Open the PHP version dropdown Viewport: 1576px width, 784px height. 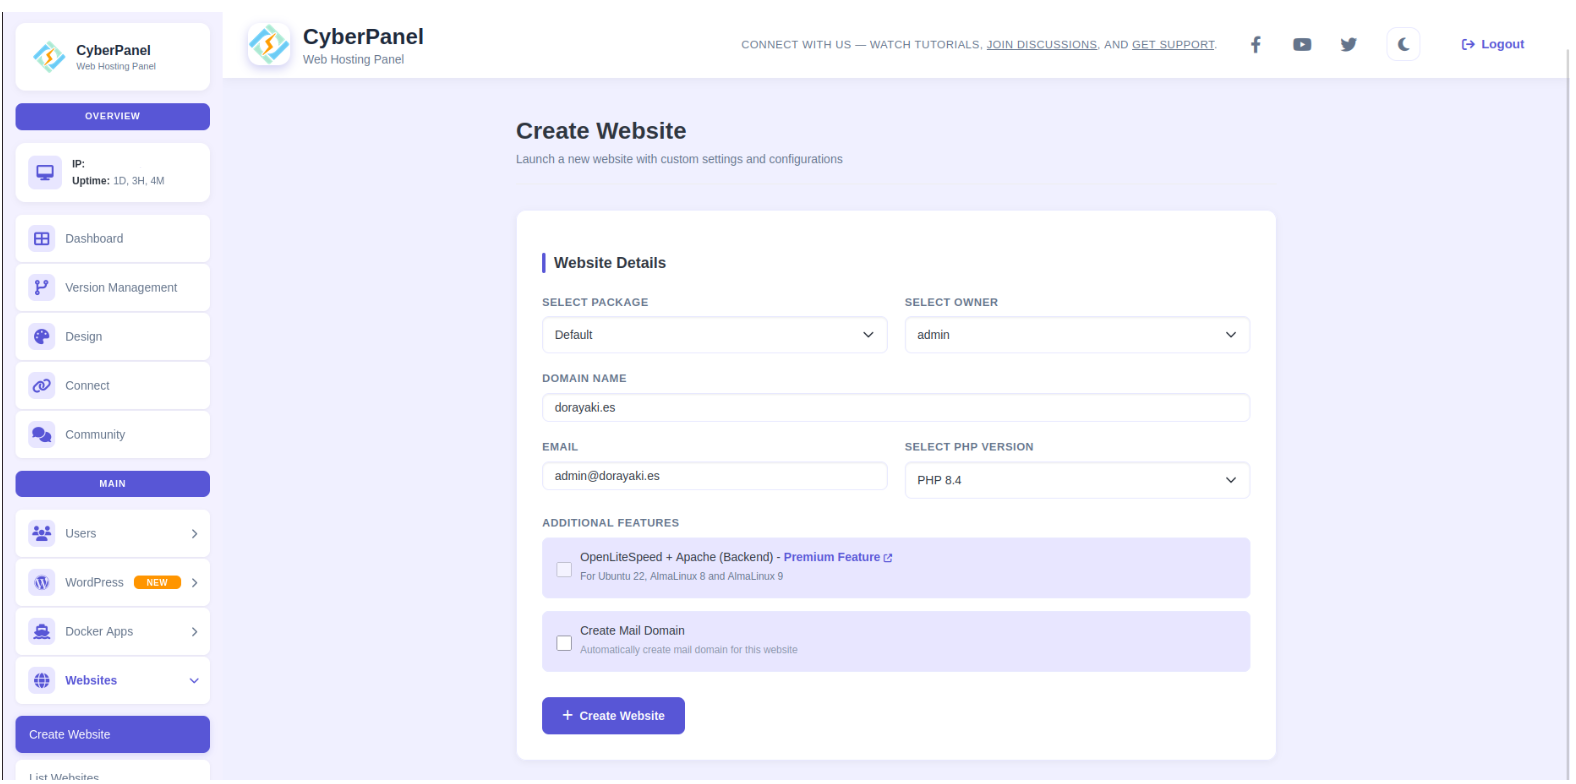[x=1077, y=480]
